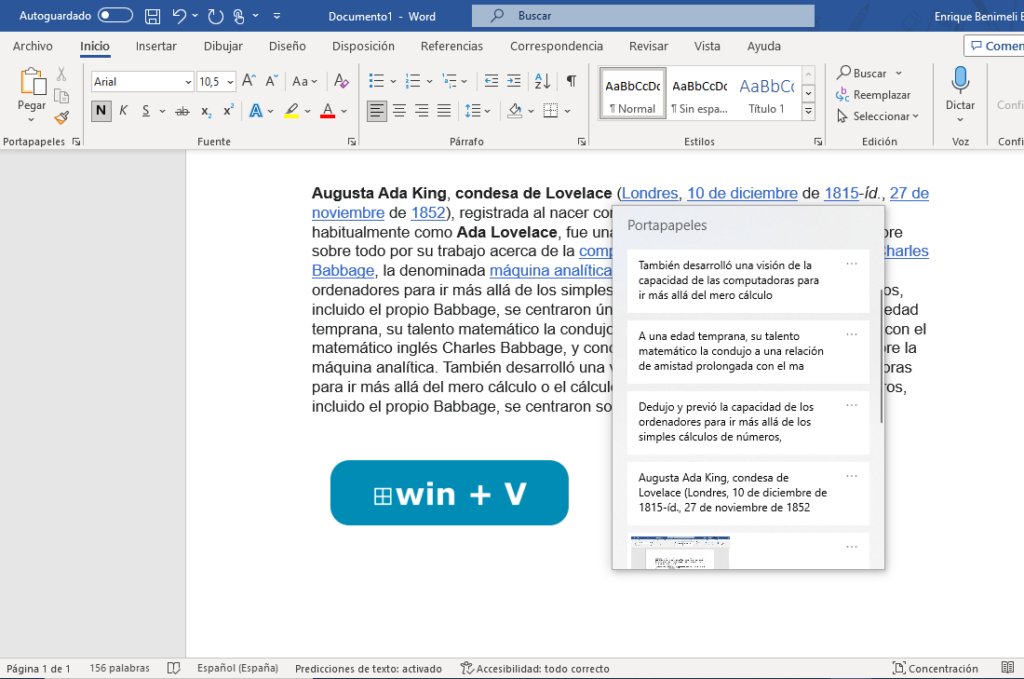The width and height of the screenshot is (1024, 679).
Task: Apply the Título 1 style
Action: 767,94
